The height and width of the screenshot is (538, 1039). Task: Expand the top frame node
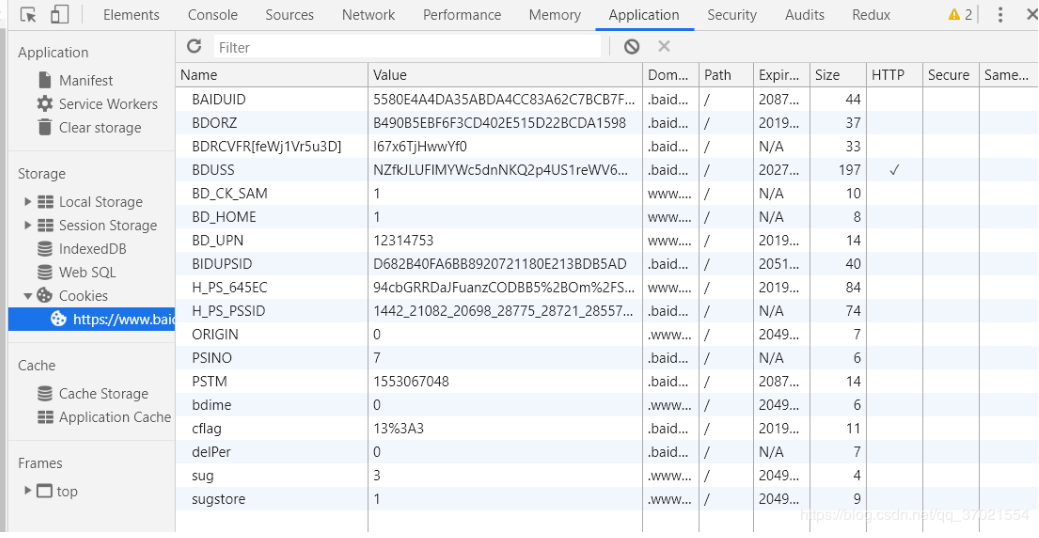pos(28,491)
